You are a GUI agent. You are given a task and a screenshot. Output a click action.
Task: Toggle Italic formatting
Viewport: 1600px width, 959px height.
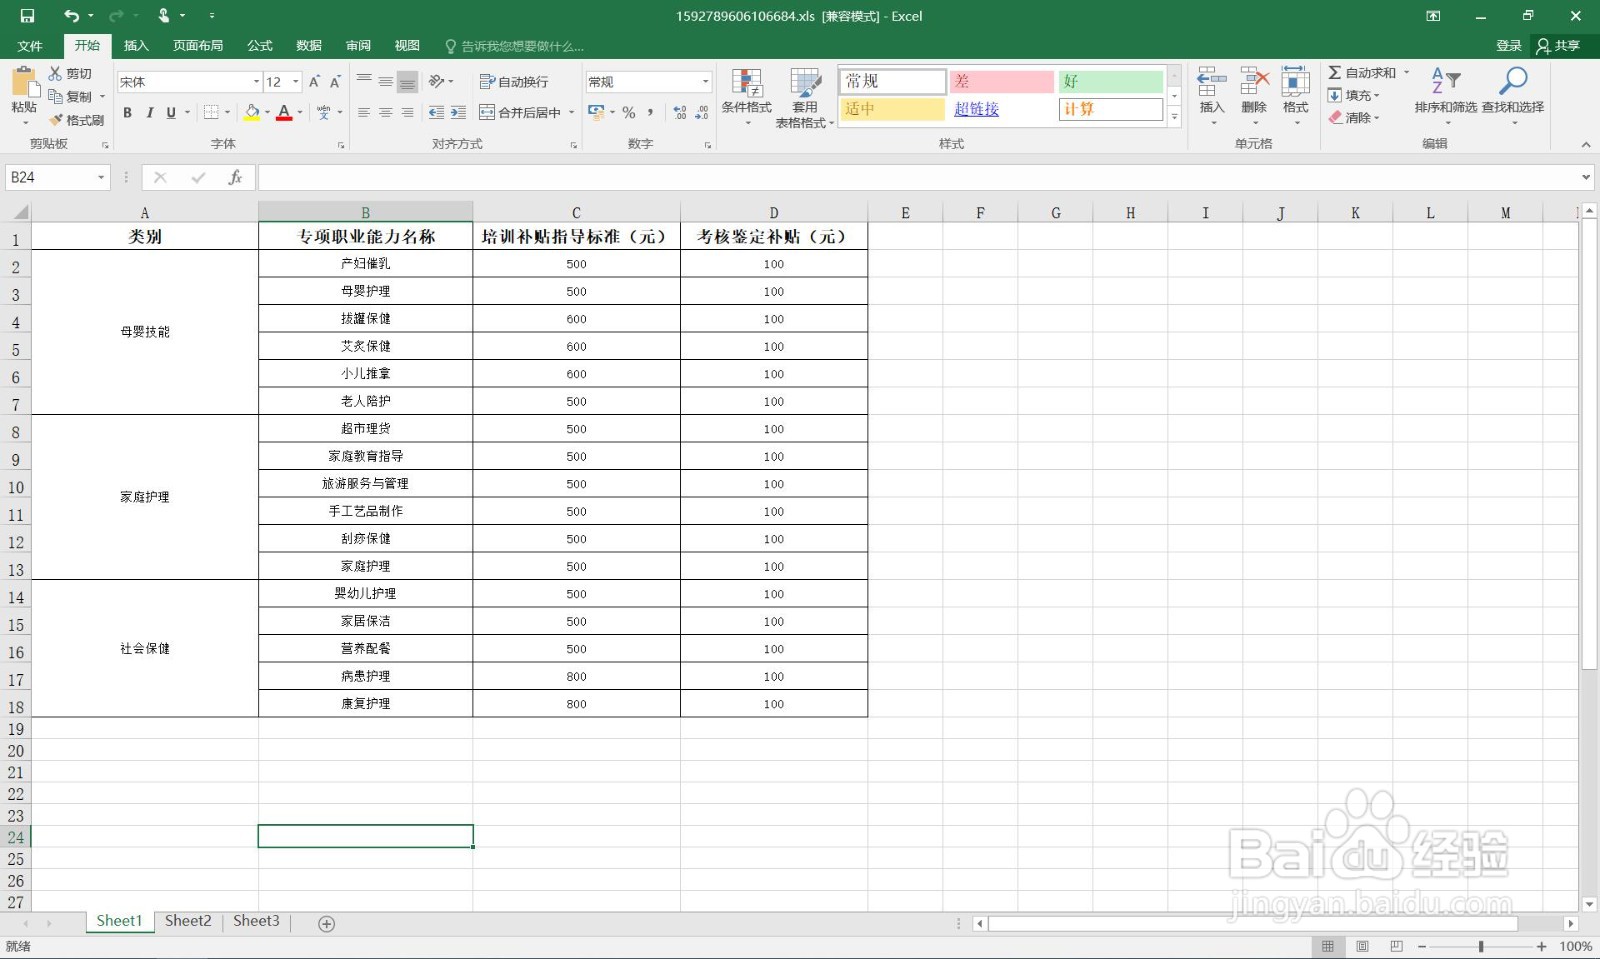tap(149, 113)
